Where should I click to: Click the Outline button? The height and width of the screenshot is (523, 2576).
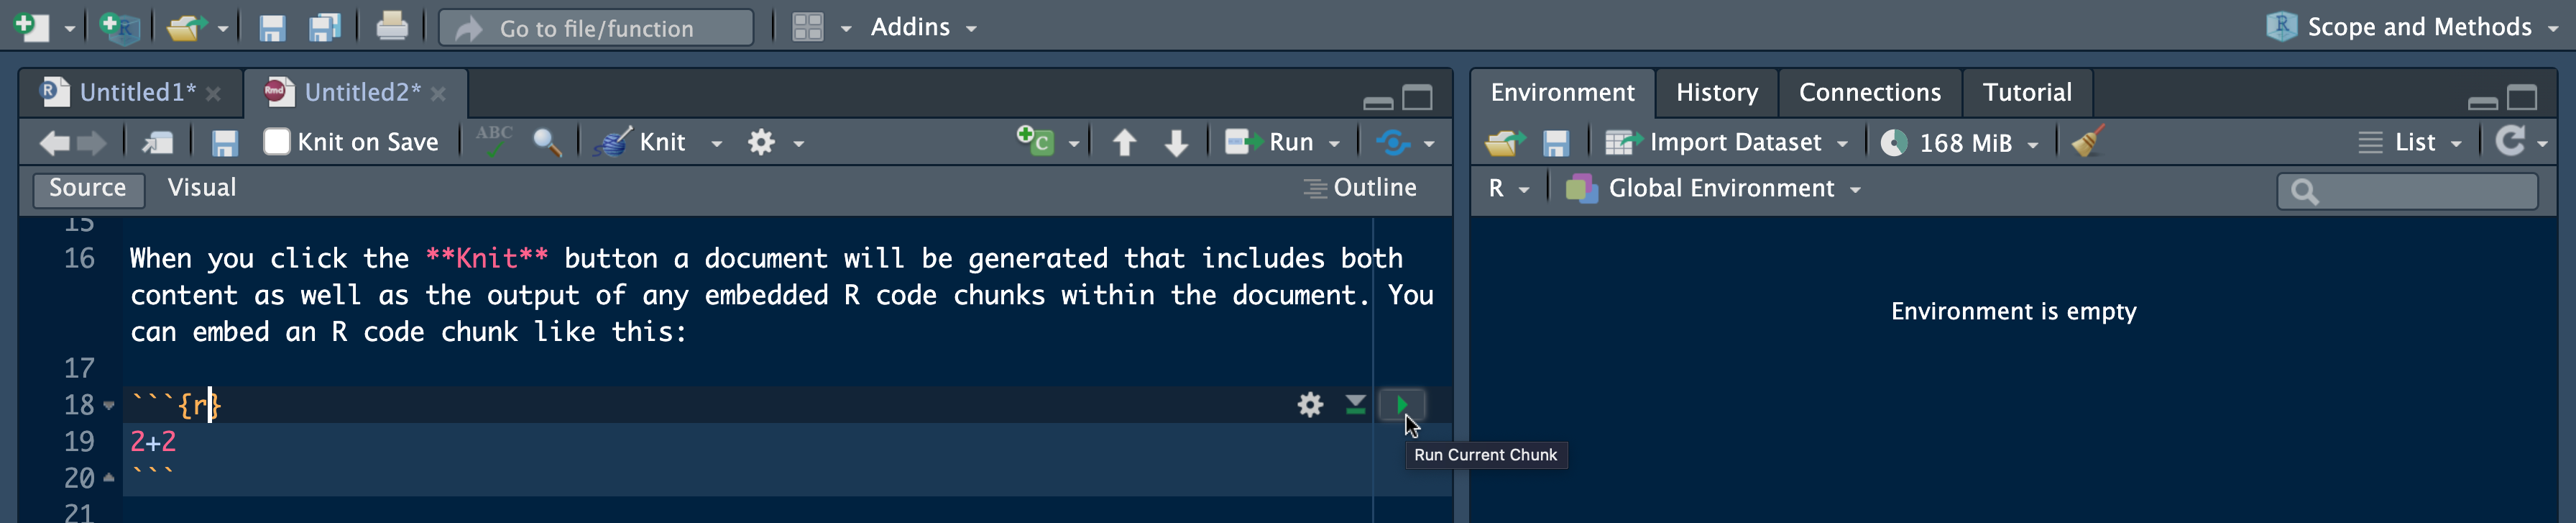[1360, 188]
